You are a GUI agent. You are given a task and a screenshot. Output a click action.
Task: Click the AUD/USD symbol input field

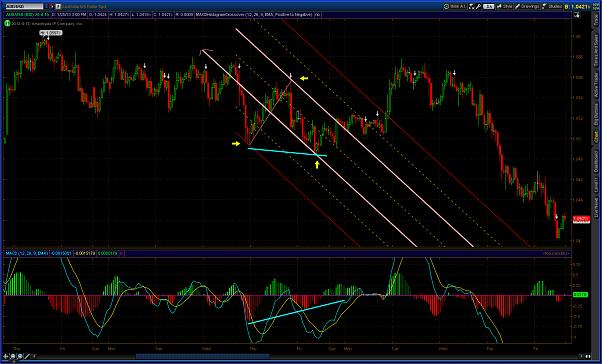[x=24, y=7]
